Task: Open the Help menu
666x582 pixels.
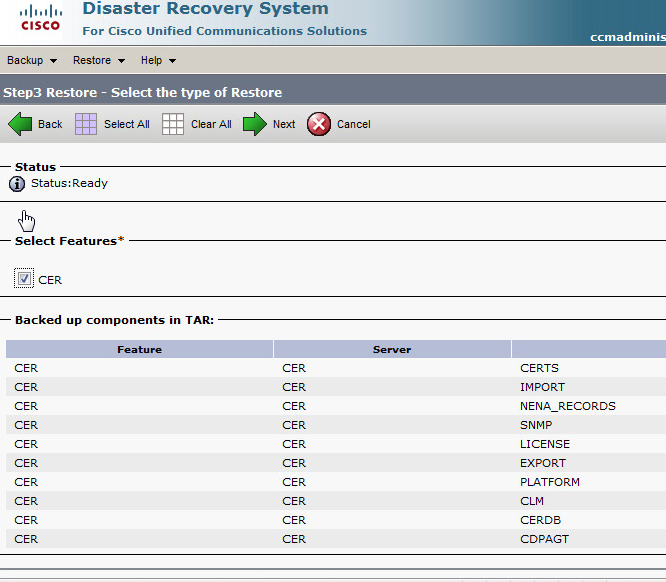Action: click(158, 60)
